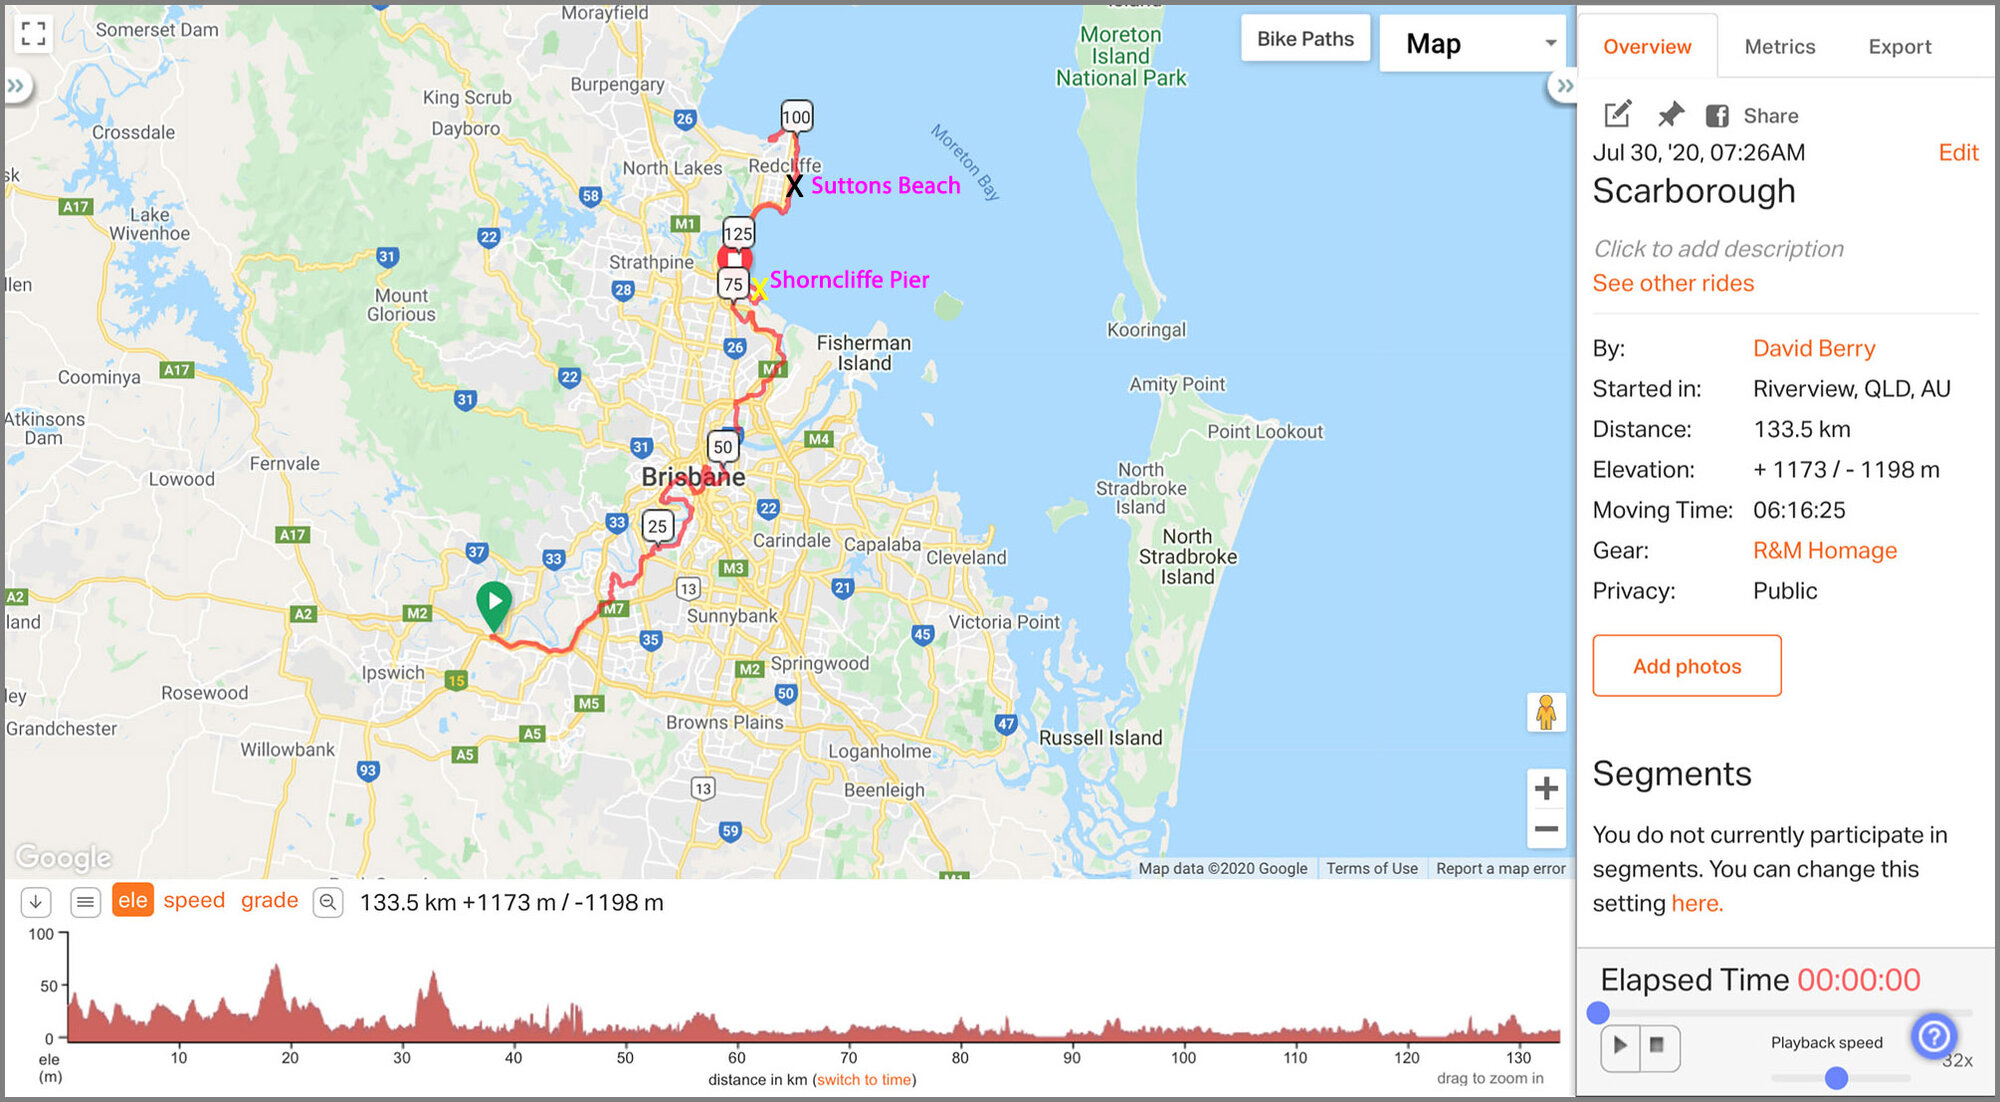Click the green start marker on map
This screenshot has width=2000, height=1102.
point(494,604)
